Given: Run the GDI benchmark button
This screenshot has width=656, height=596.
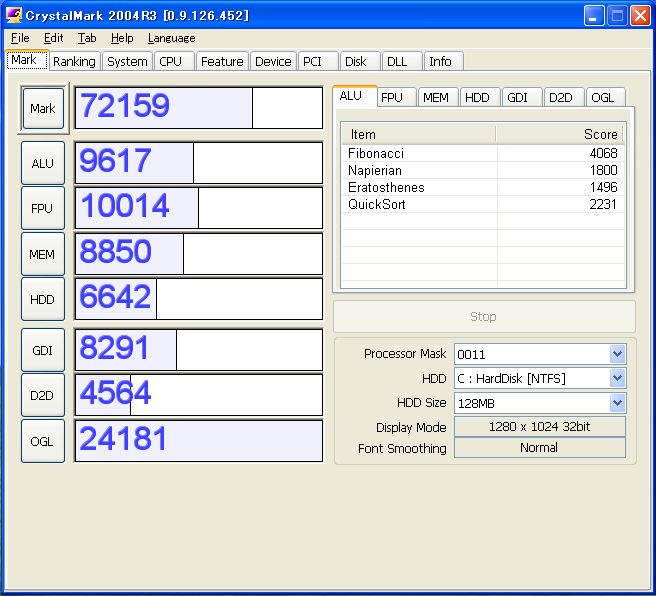Looking at the screenshot, I should tap(43, 350).
